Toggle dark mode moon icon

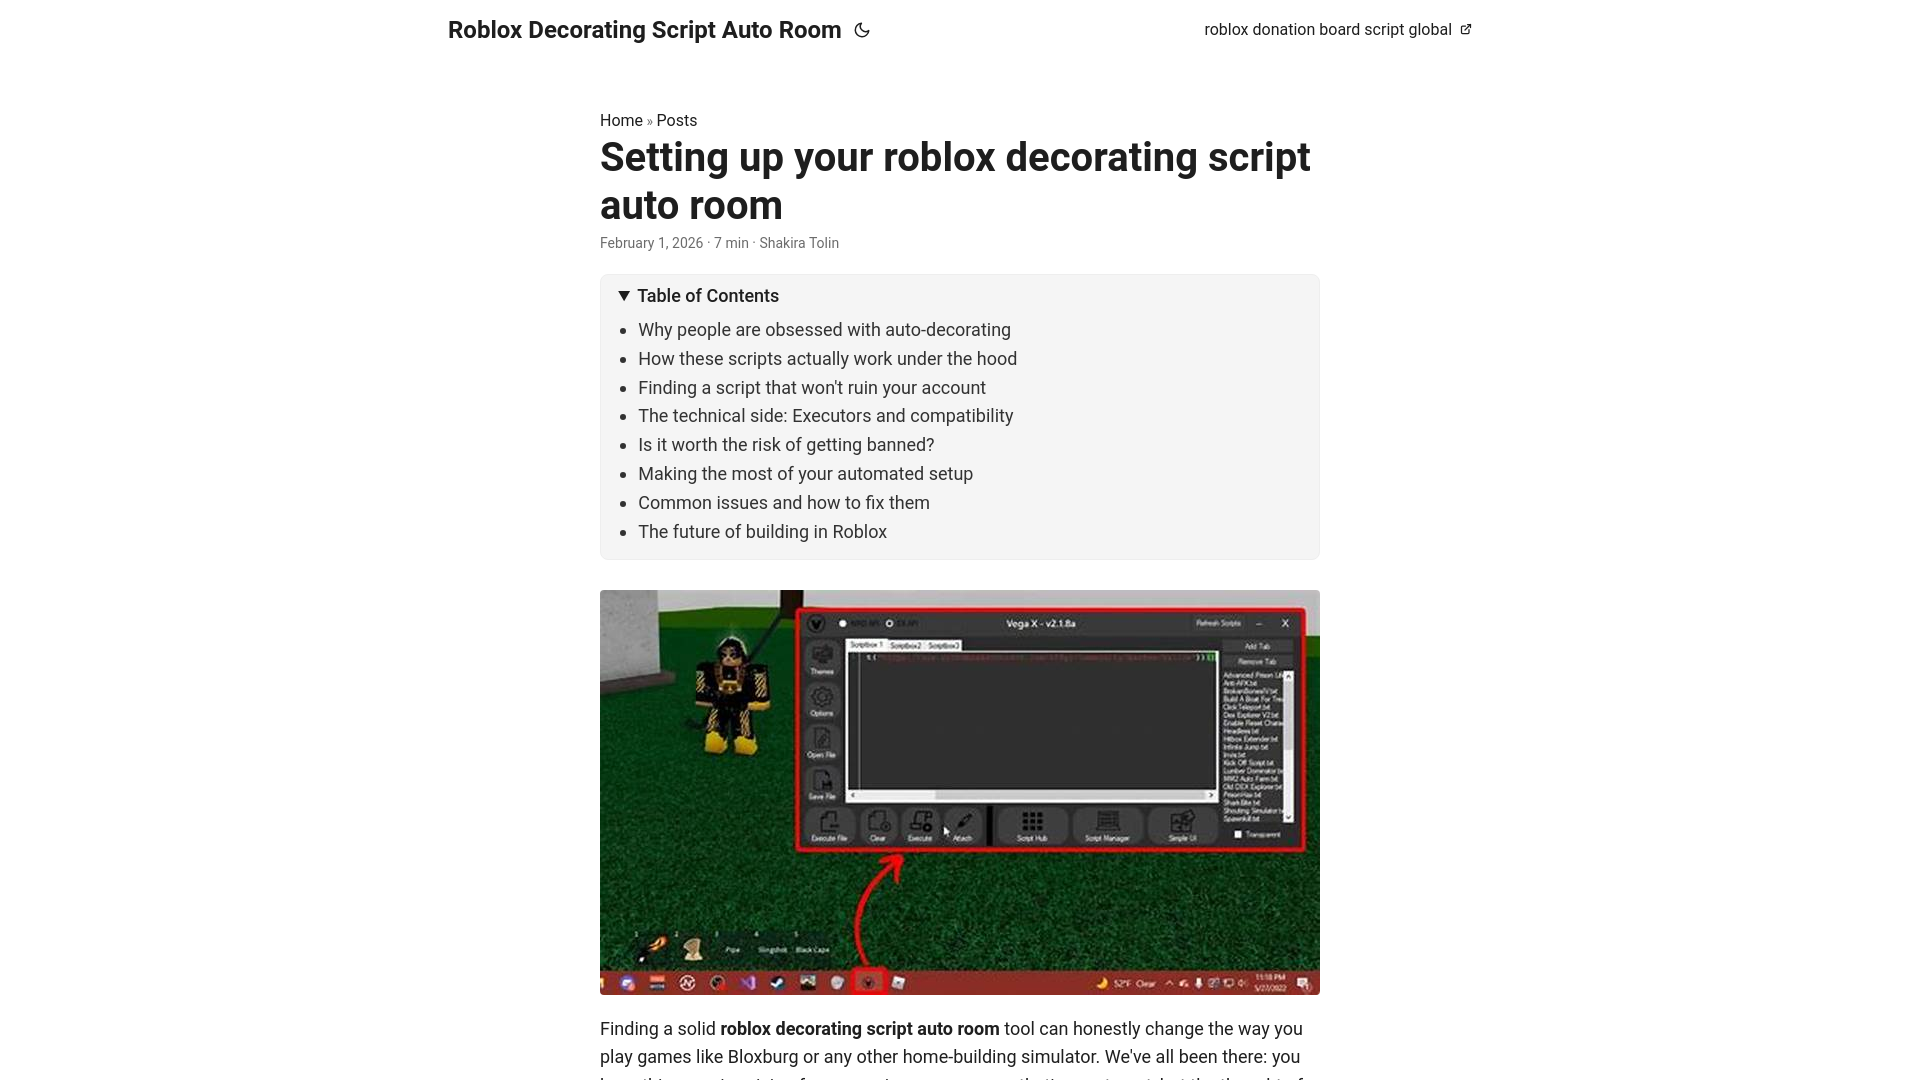click(862, 30)
